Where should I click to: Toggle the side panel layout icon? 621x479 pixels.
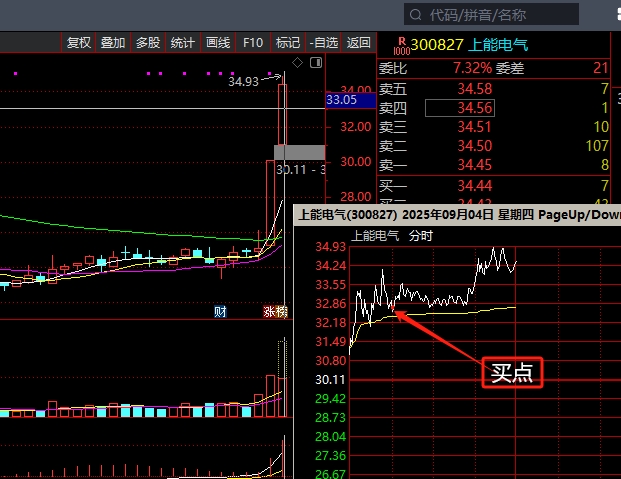[x=316, y=63]
